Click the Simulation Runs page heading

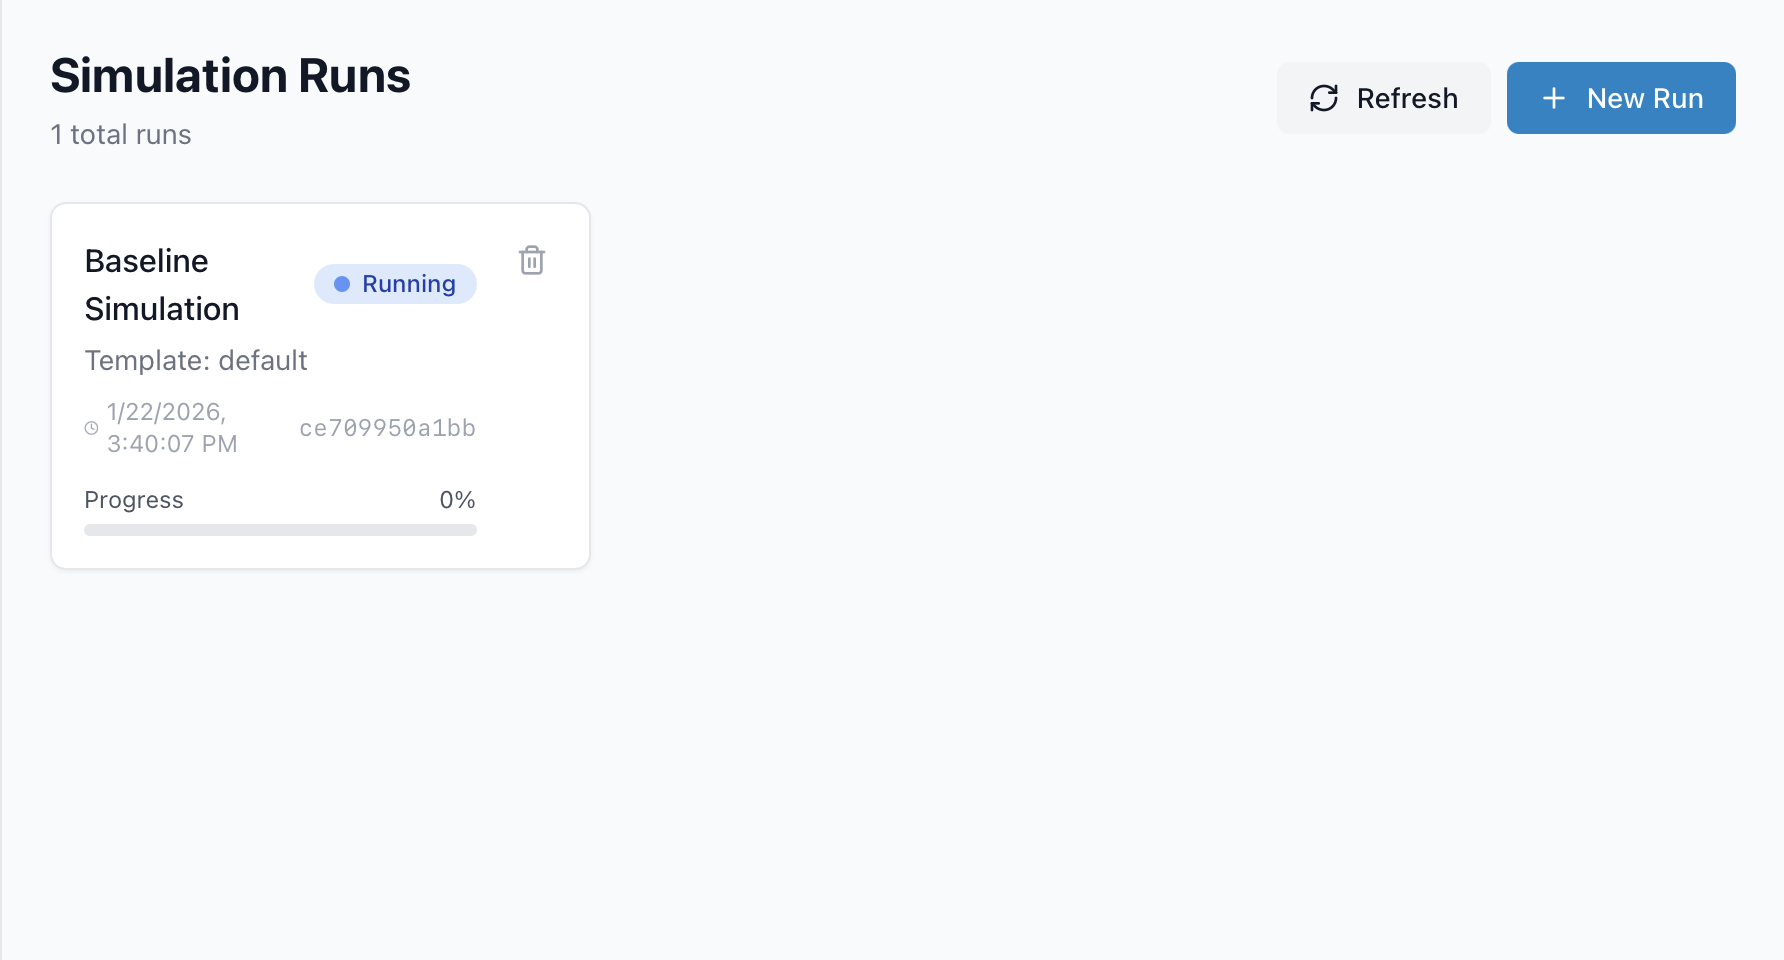[230, 76]
